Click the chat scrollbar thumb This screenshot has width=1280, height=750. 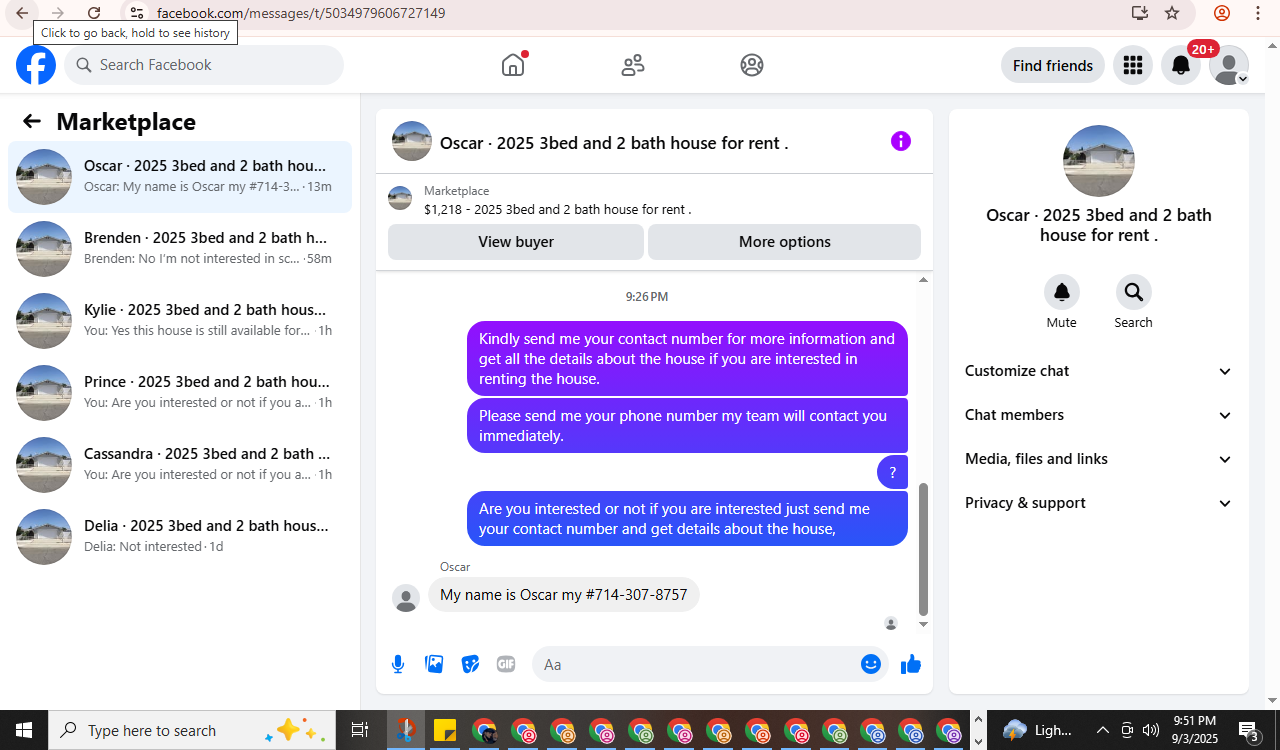click(923, 550)
